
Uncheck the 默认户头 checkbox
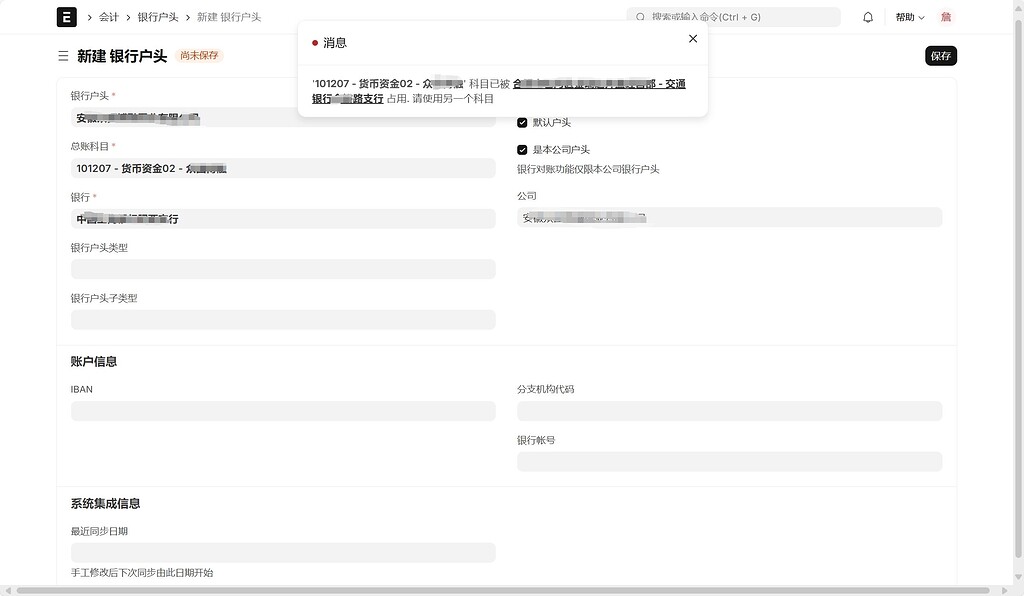coord(522,123)
